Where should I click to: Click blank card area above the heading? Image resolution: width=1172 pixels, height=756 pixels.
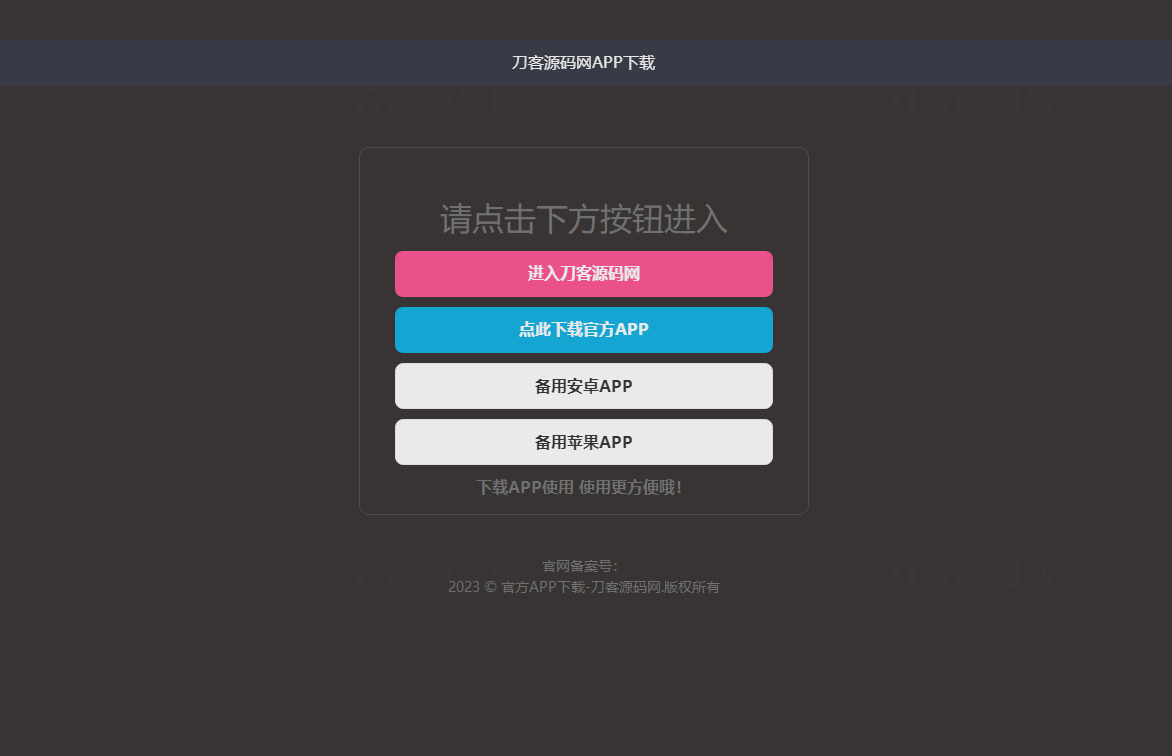pos(583,172)
